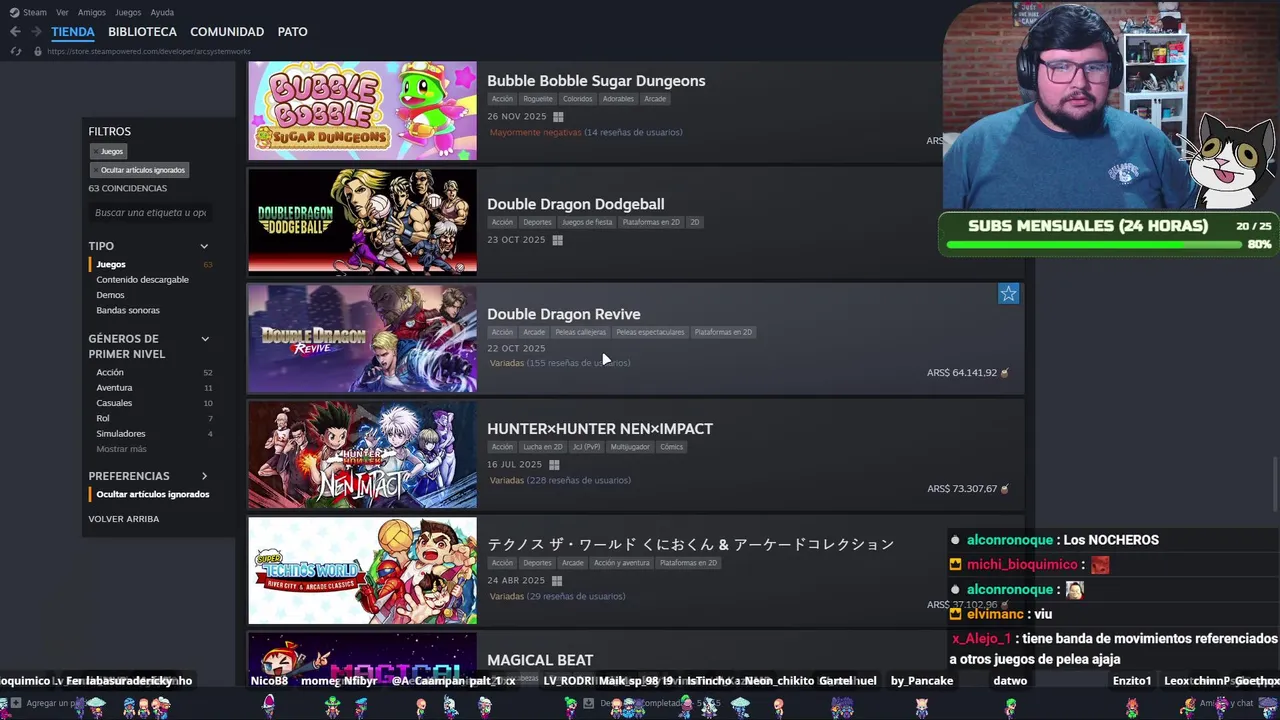Screen dimensions: 1280x720
Task: Open the Steam menu
Action: (35, 12)
